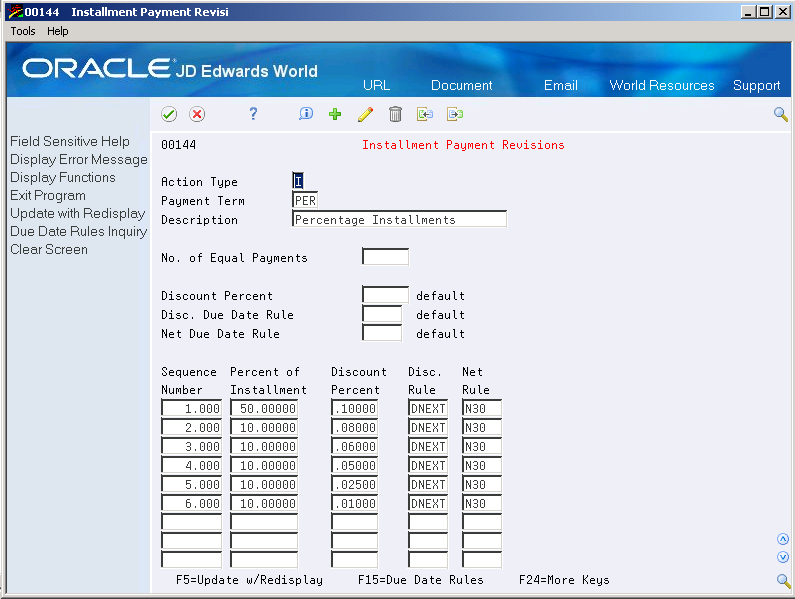Click the Payment Term field containing PER
This screenshot has width=795, height=599.
point(305,200)
